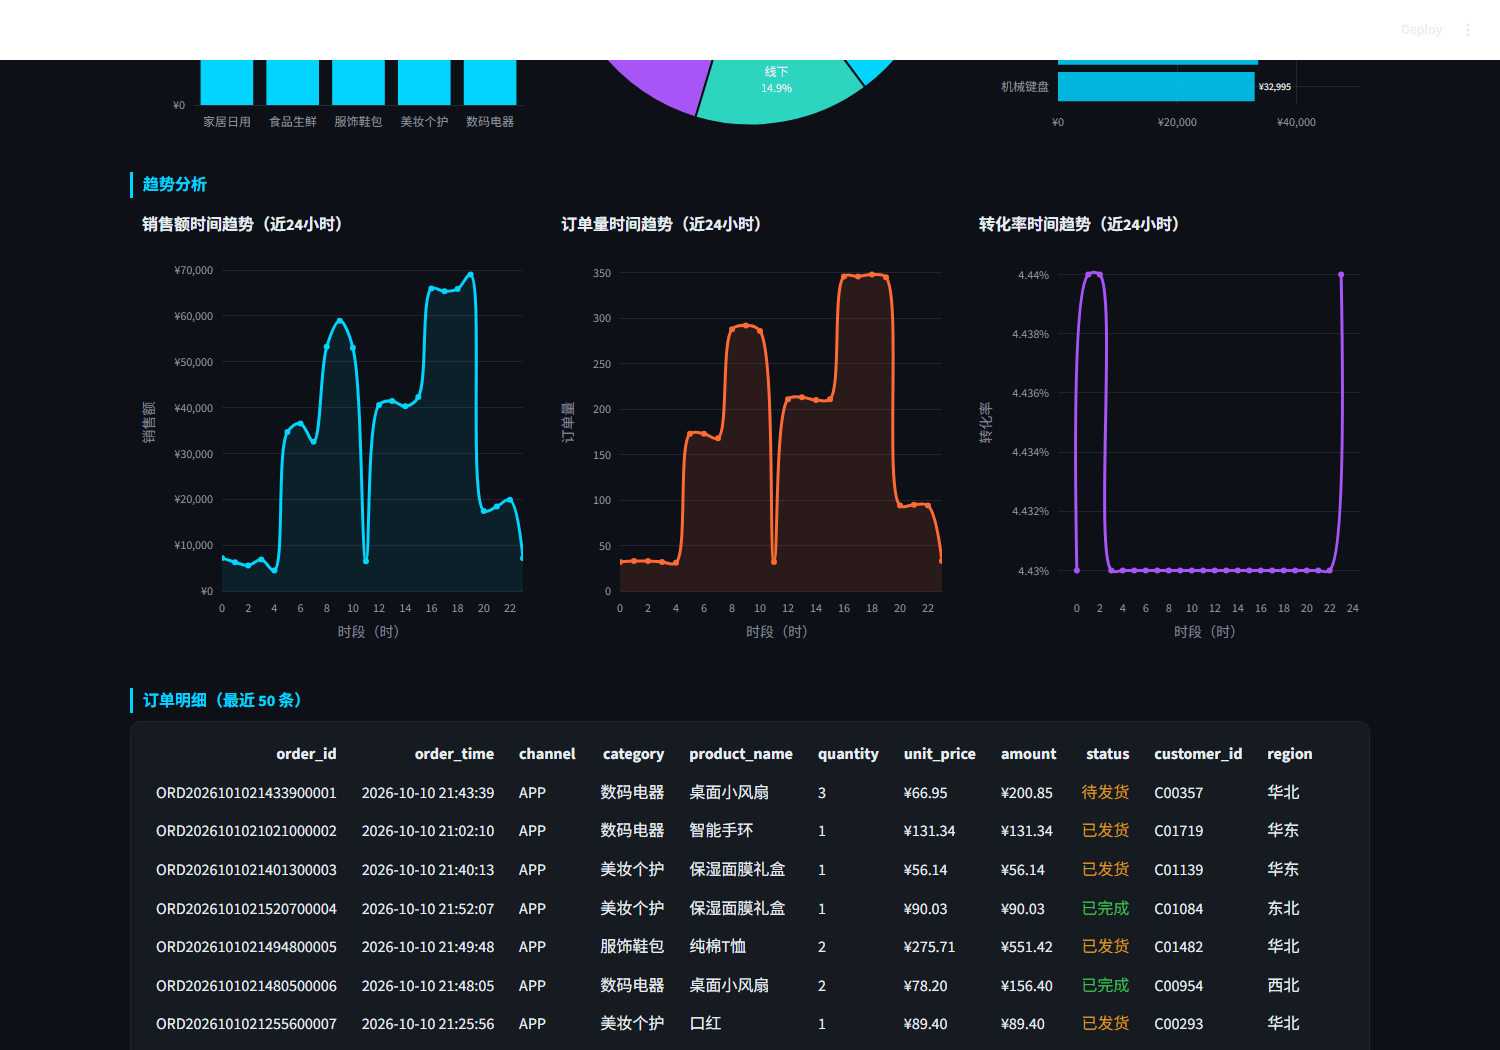This screenshot has height=1050, width=1500.
Task: Click the channel column header
Action: coord(547,754)
